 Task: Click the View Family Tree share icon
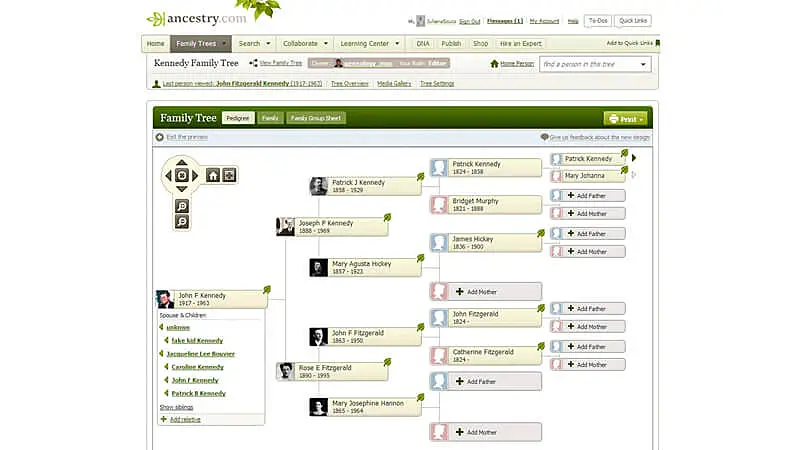[253, 63]
